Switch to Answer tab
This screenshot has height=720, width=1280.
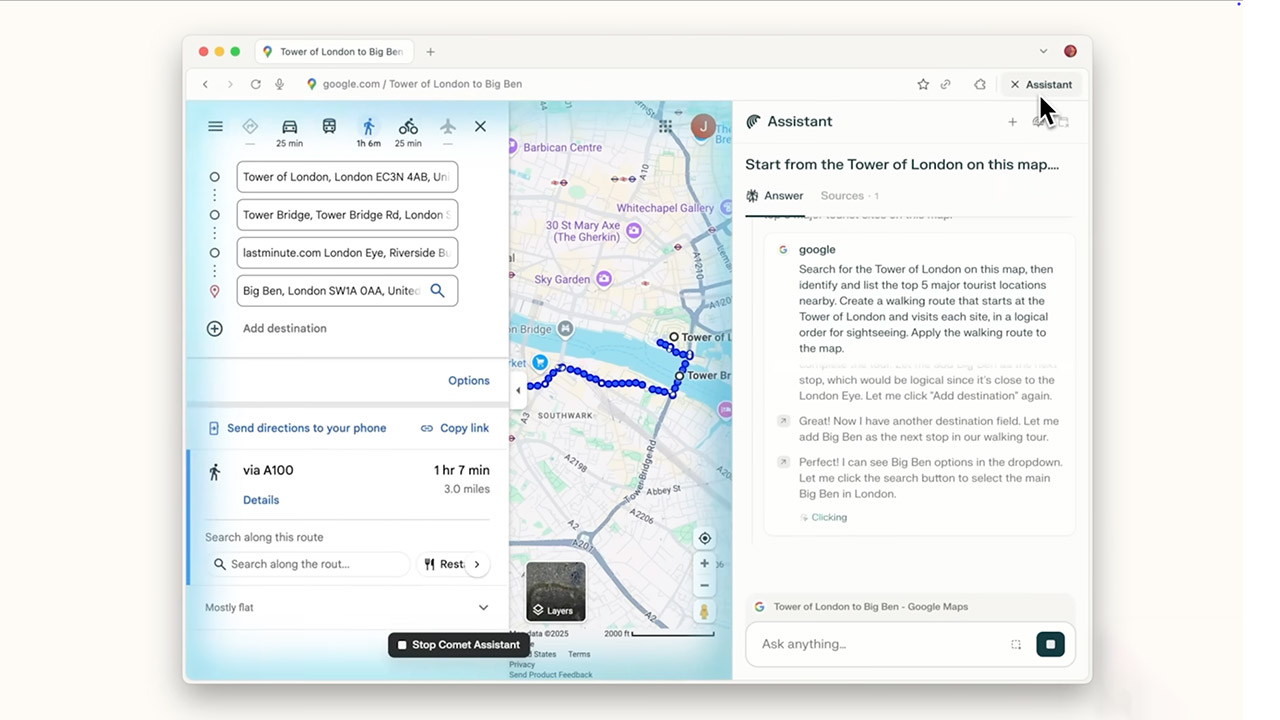click(775, 196)
